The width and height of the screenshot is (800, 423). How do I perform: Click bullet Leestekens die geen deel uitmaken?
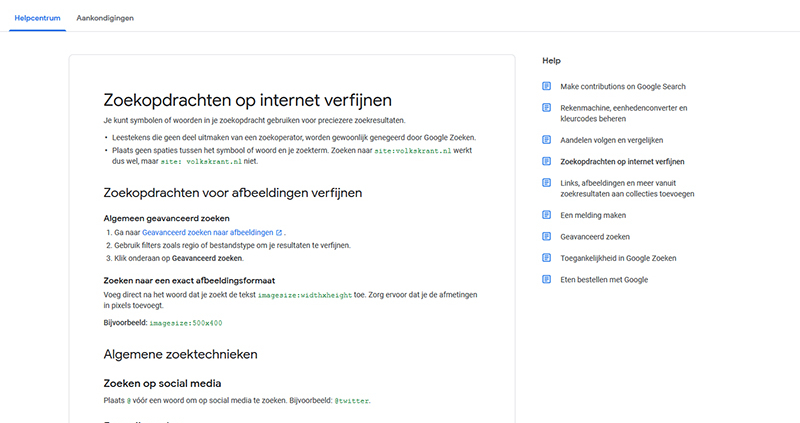pos(294,138)
